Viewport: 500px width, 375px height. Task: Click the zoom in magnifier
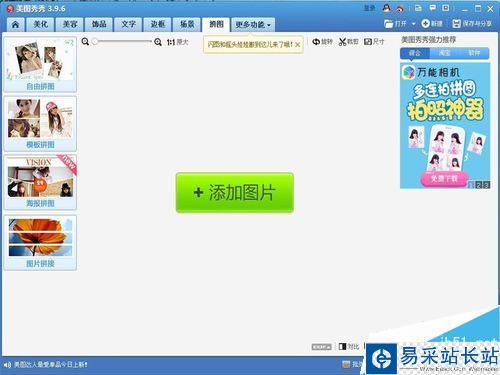[x=158, y=42]
